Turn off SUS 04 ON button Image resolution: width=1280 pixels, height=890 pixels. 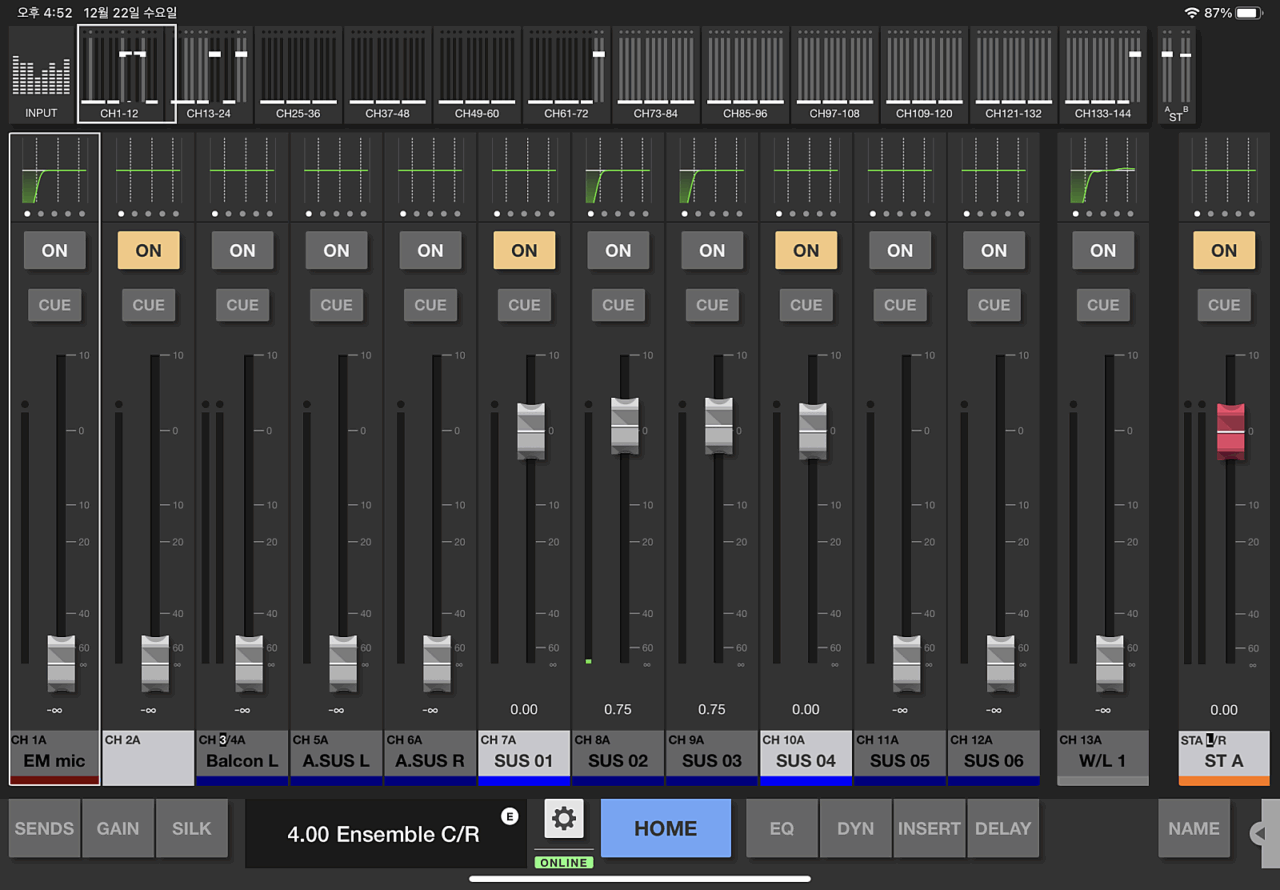[x=807, y=251]
